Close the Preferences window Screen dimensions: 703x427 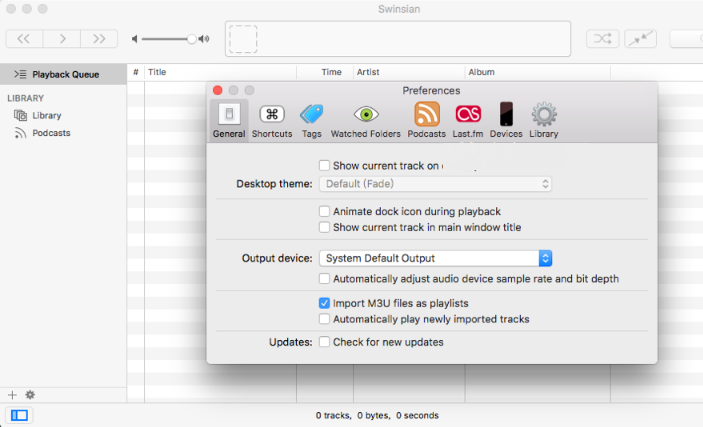pyautogui.click(x=218, y=91)
